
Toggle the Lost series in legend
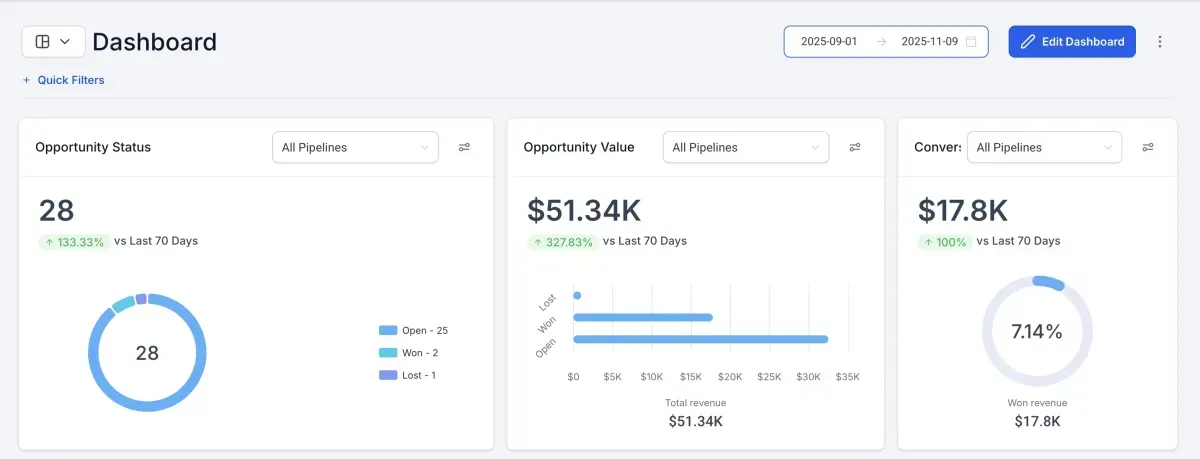point(408,375)
